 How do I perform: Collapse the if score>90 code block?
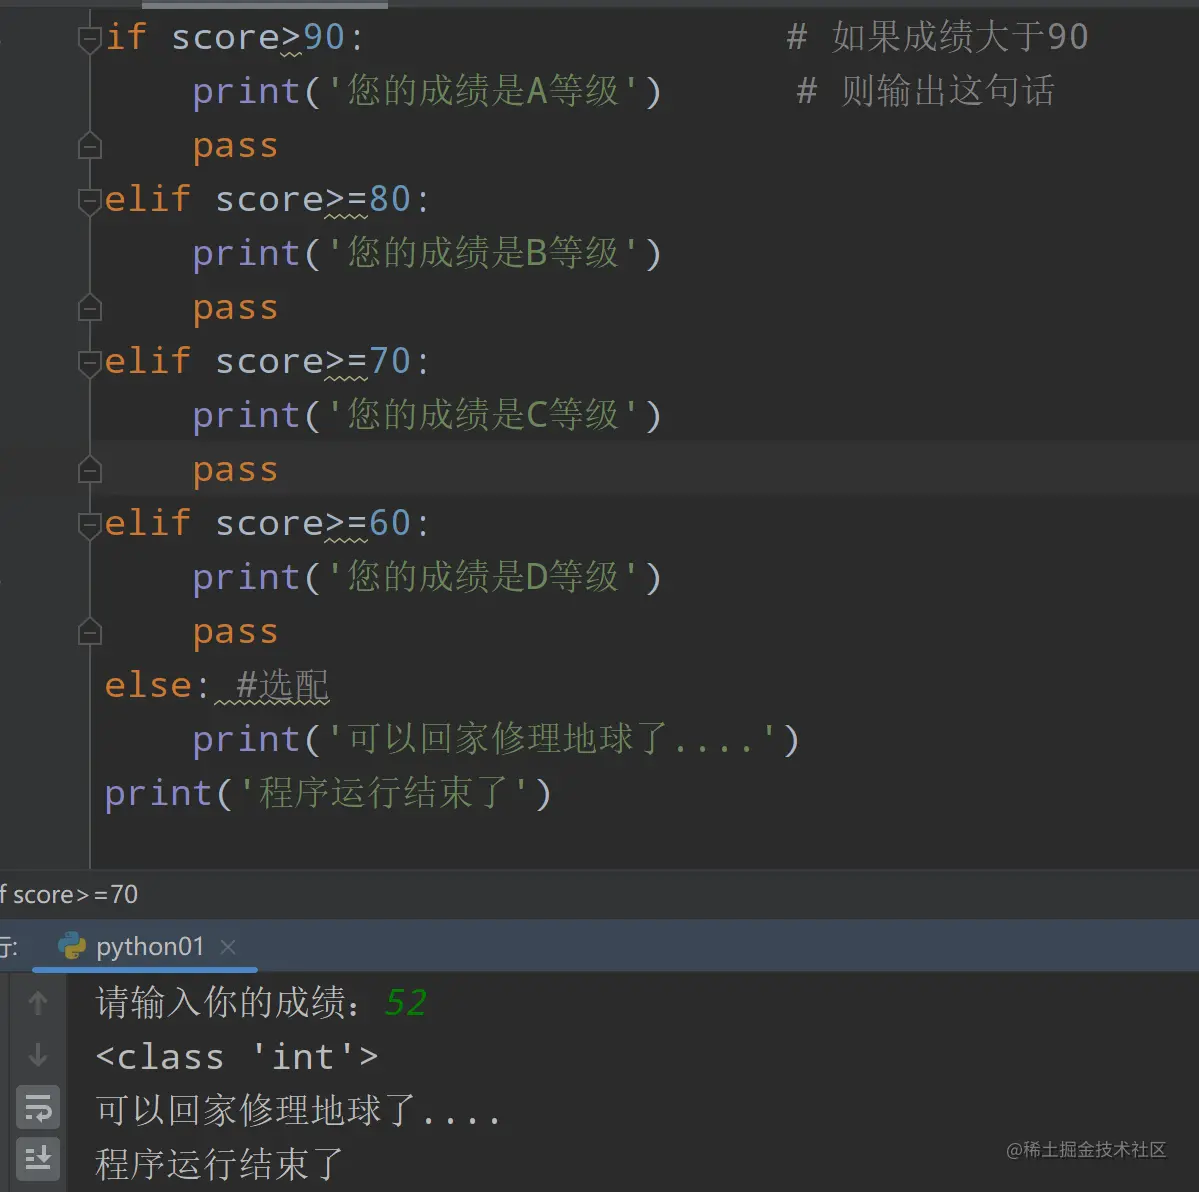[89, 36]
